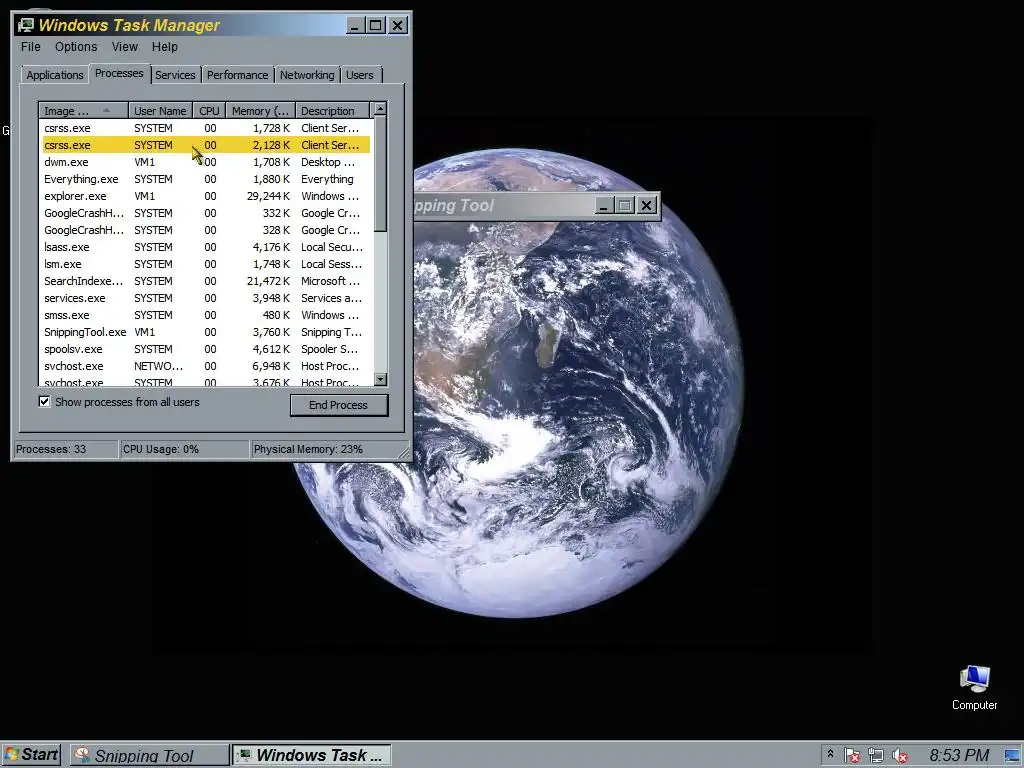This screenshot has width=1024, height=768.
Task: Uncheck Show processes from all users
Action: pyautogui.click(x=44, y=402)
